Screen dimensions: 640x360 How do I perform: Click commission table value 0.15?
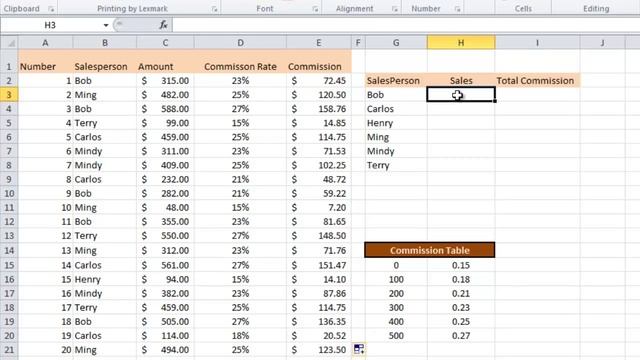(461, 265)
